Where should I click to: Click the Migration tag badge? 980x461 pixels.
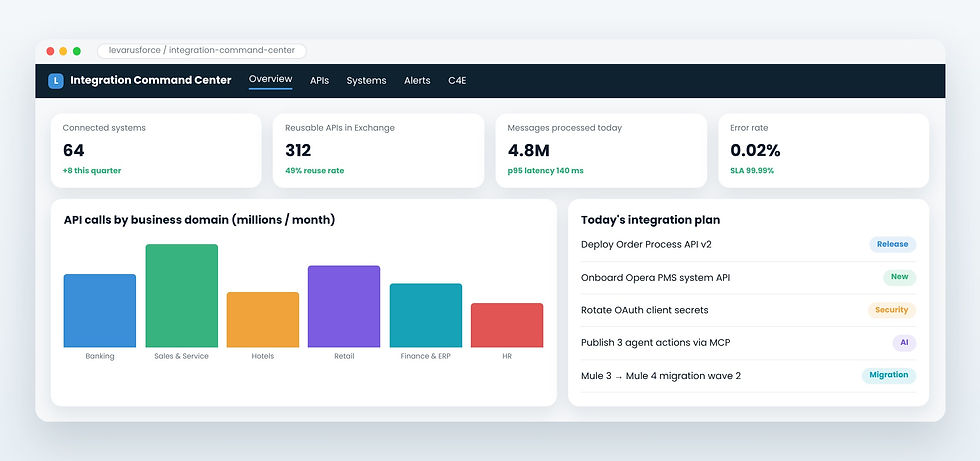[x=889, y=375]
